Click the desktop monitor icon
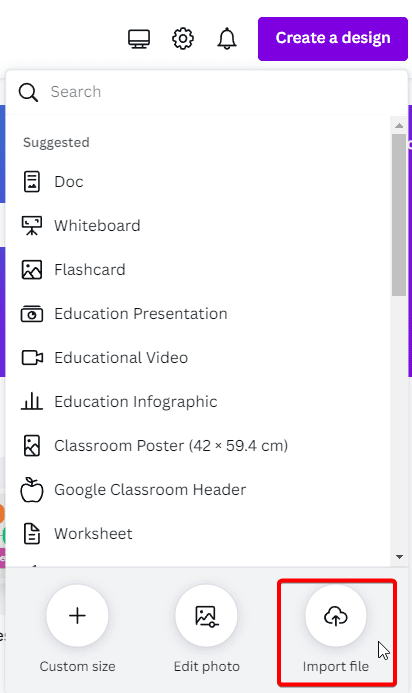The height and width of the screenshot is (693, 412). [x=139, y=39]
